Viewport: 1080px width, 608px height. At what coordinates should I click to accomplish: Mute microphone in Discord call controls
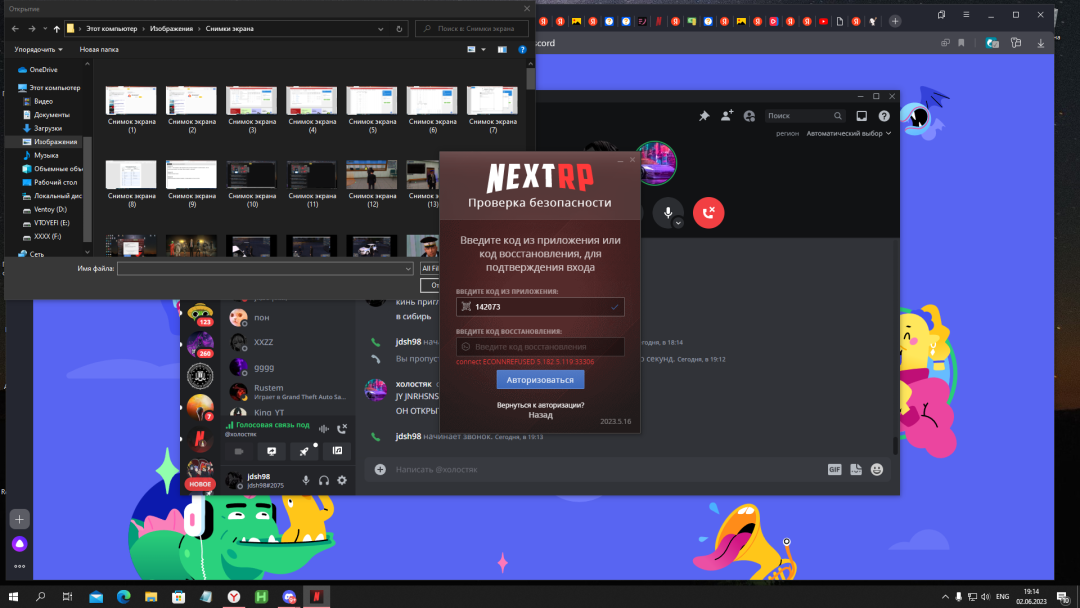click(x=667, y=212)
